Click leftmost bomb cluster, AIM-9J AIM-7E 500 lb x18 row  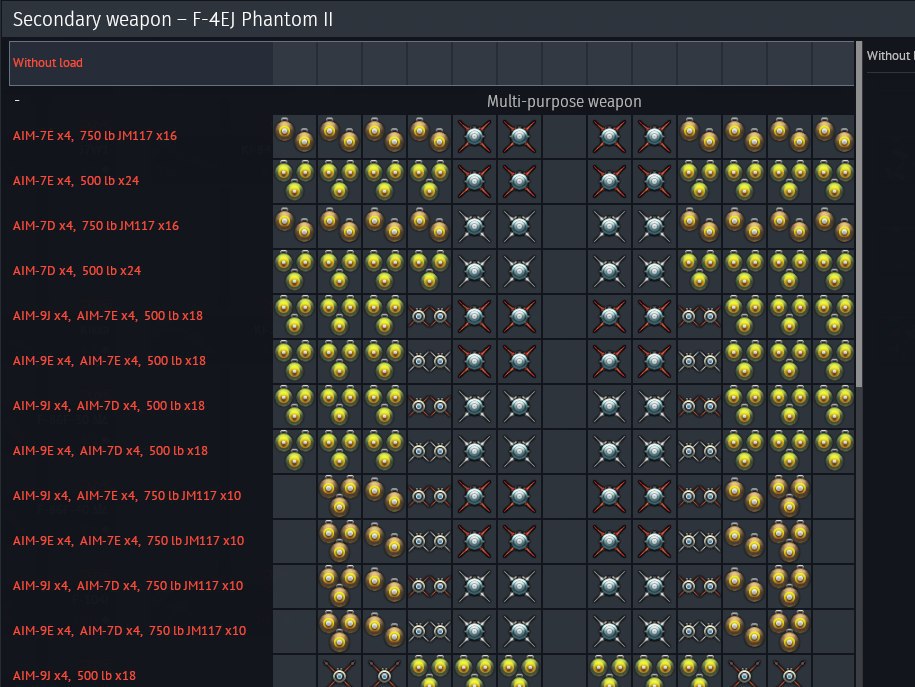point(295,315)
